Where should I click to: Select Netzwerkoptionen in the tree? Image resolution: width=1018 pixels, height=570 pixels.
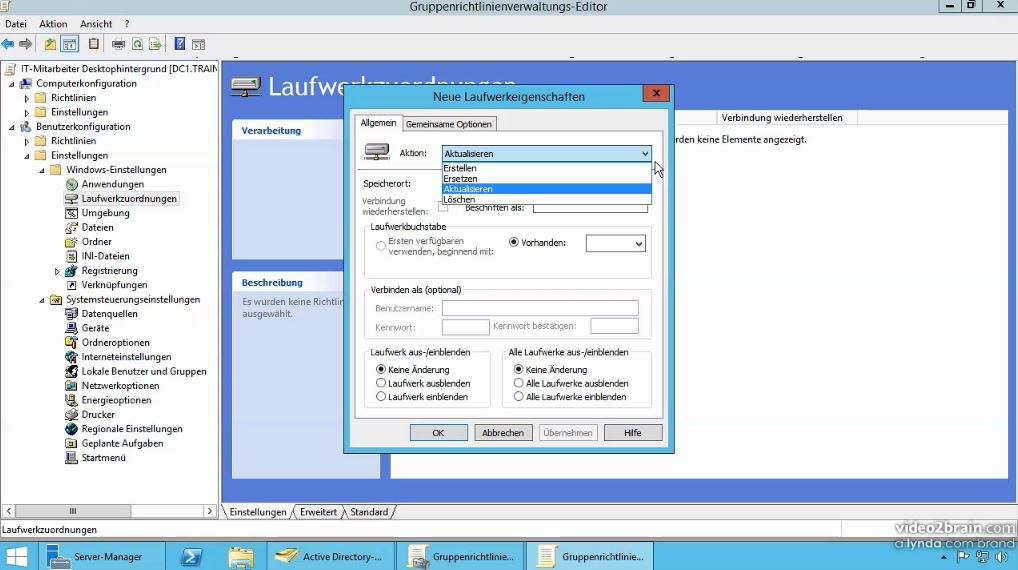coord(120,386)
